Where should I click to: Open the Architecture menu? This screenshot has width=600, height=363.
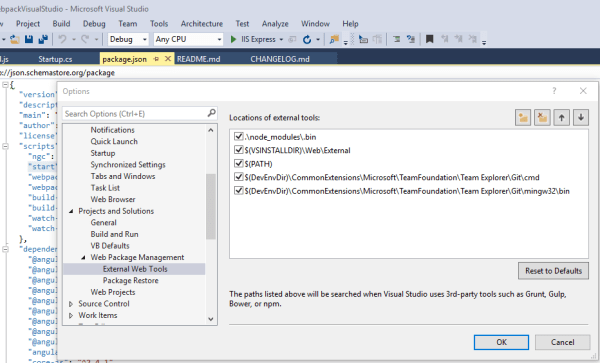click(x=202, y=24)
